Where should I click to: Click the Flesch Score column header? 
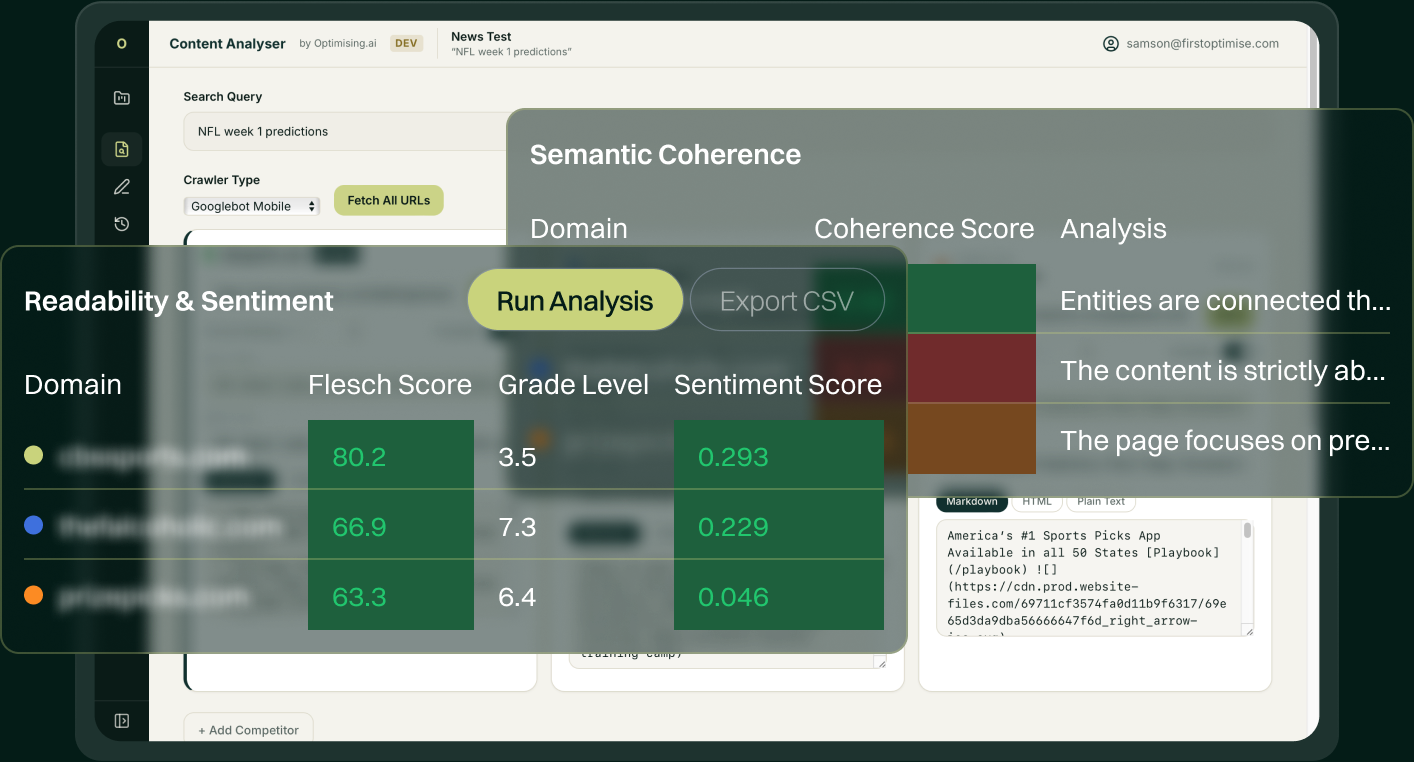click(x=390, y=385)
